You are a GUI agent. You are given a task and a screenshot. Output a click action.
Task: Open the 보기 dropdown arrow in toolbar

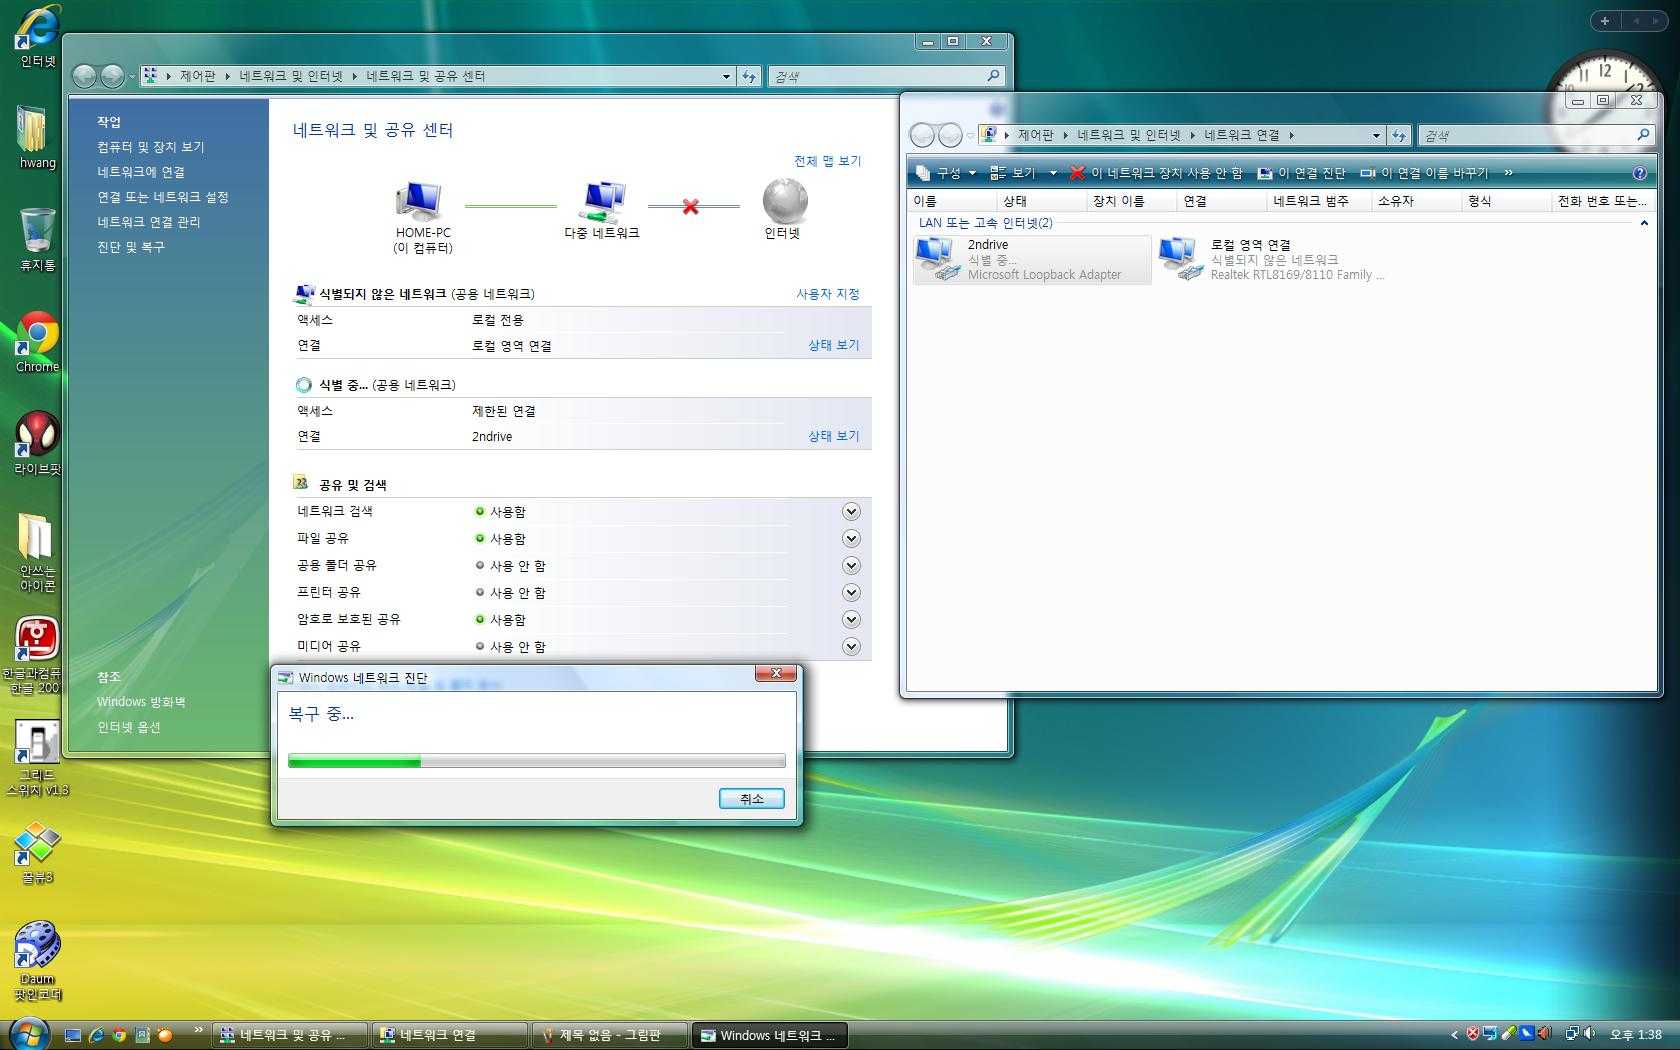click(x=1052, y=173)
